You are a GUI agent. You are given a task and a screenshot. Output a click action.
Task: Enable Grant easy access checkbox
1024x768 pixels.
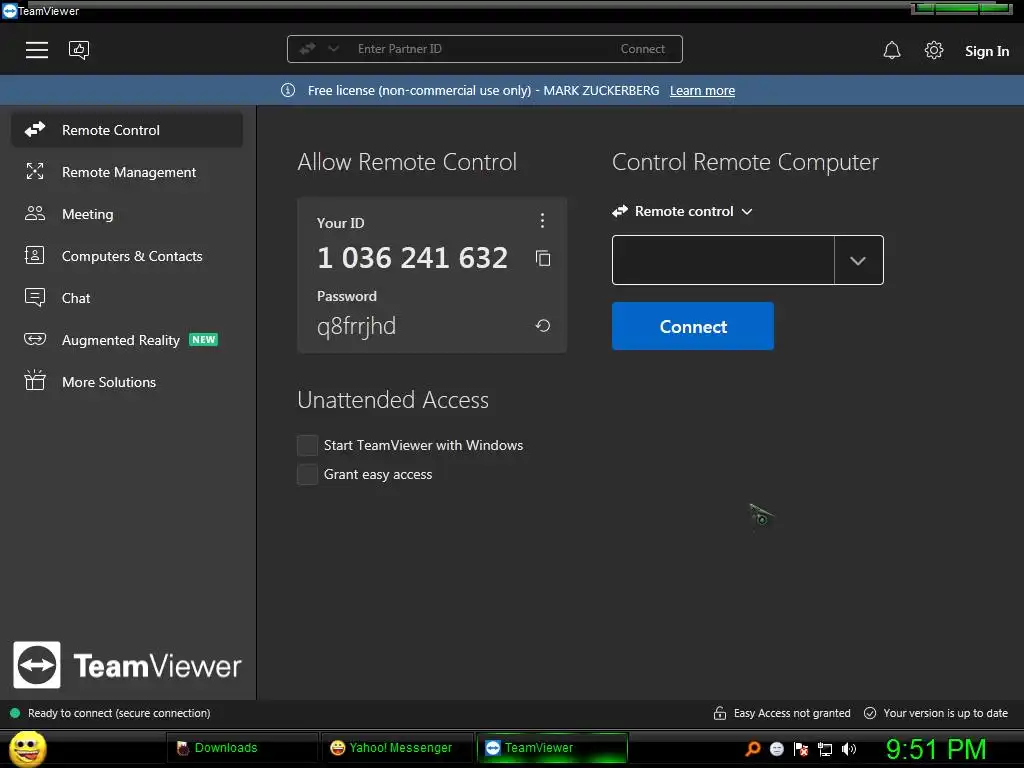pyautogui.click(x=308, y=475)
